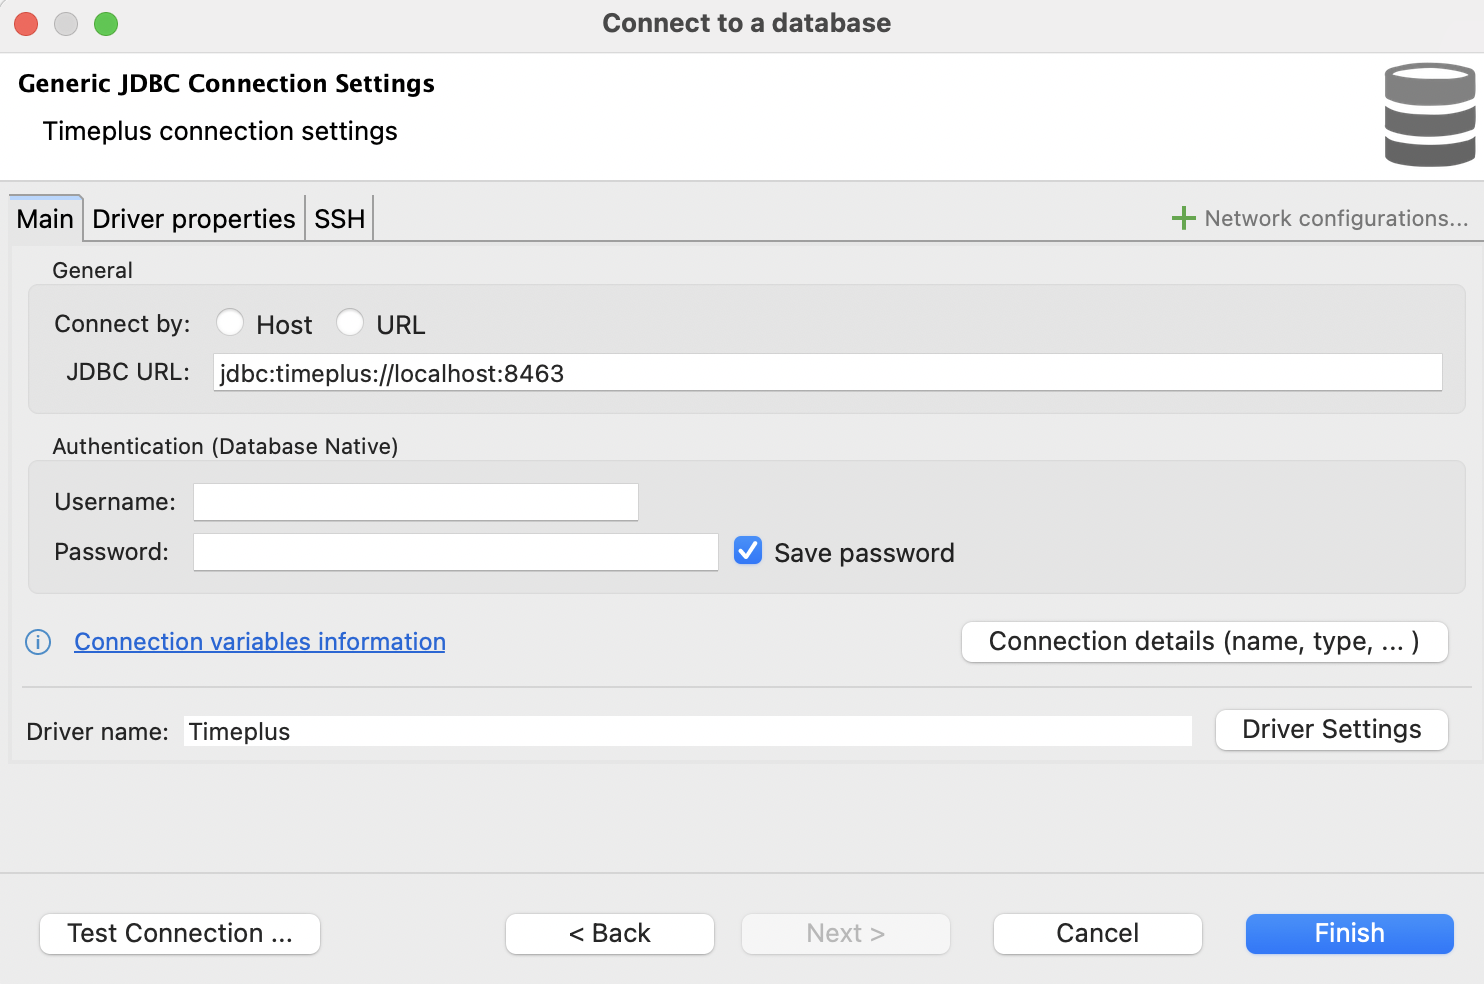Switch to the Driver properties tab
Image resolution: width=1484 pixels, height=984 pixels.
pos(193,219)
